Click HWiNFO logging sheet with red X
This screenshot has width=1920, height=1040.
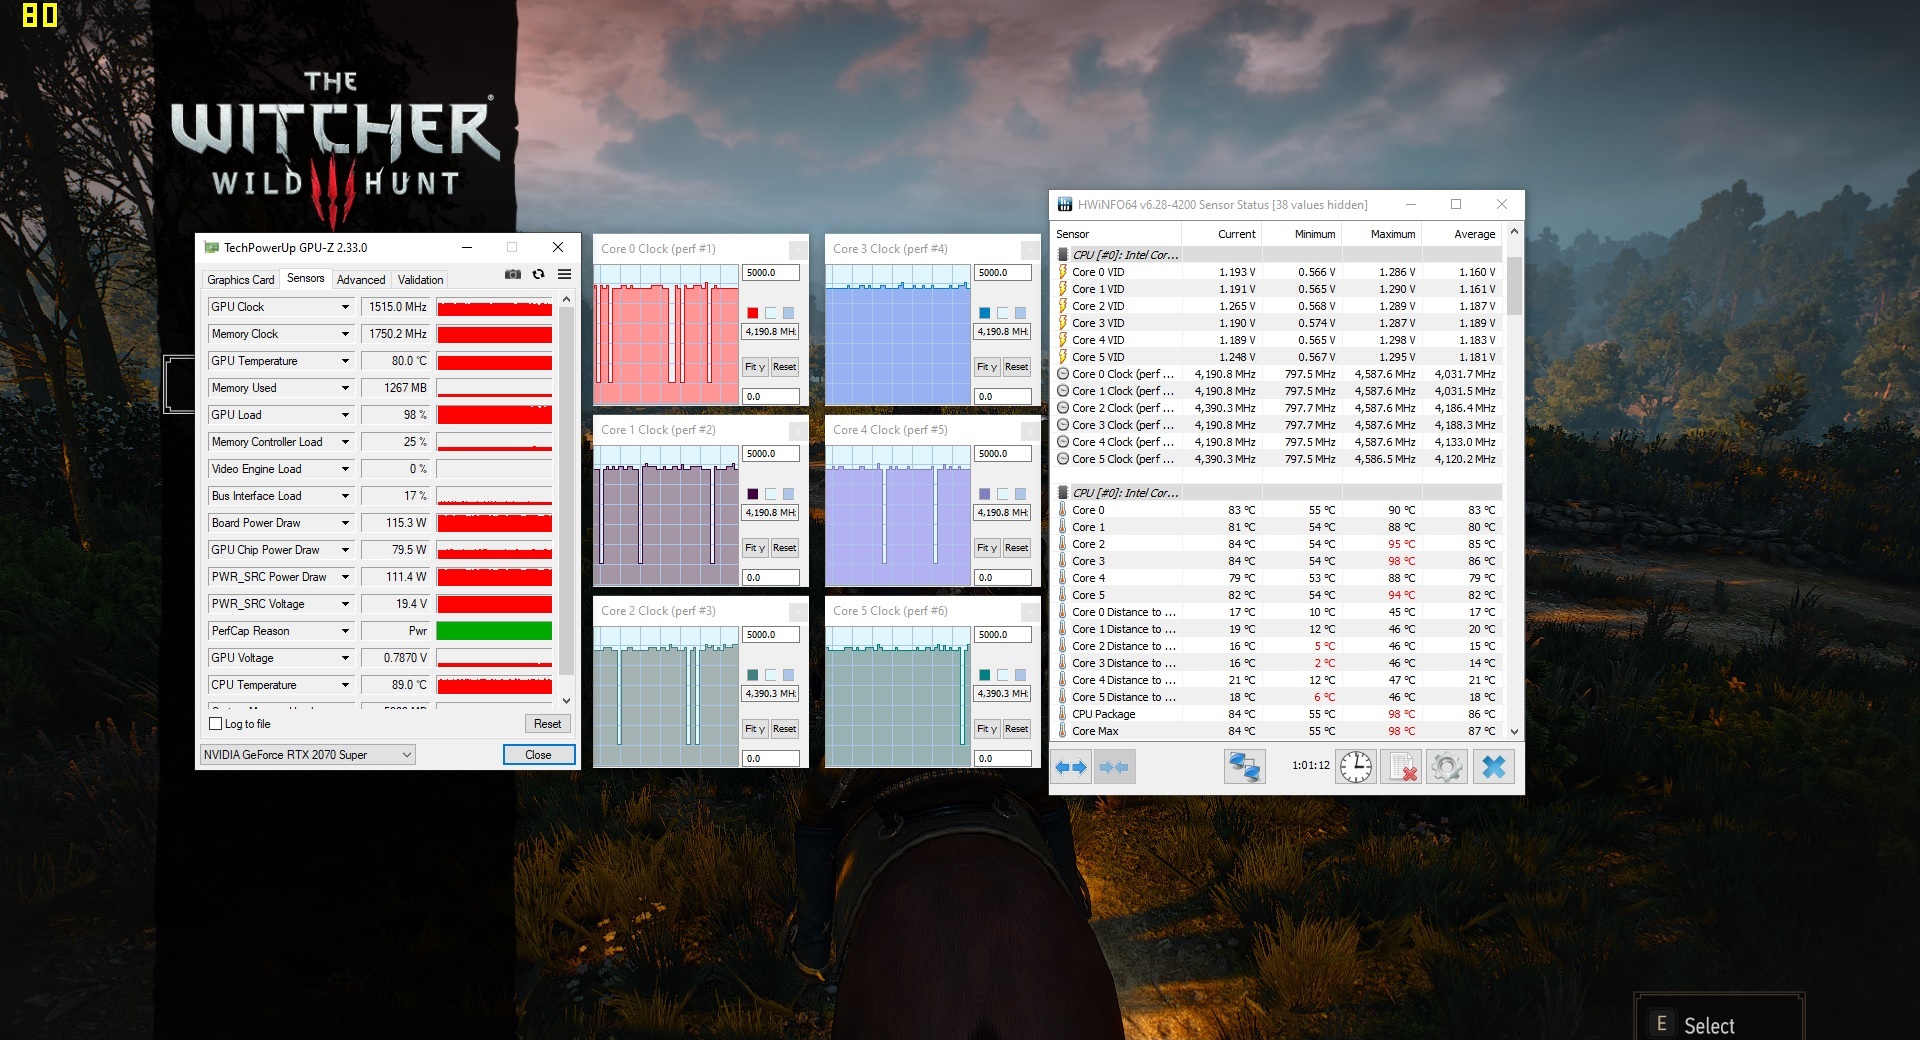[1402, 767]
